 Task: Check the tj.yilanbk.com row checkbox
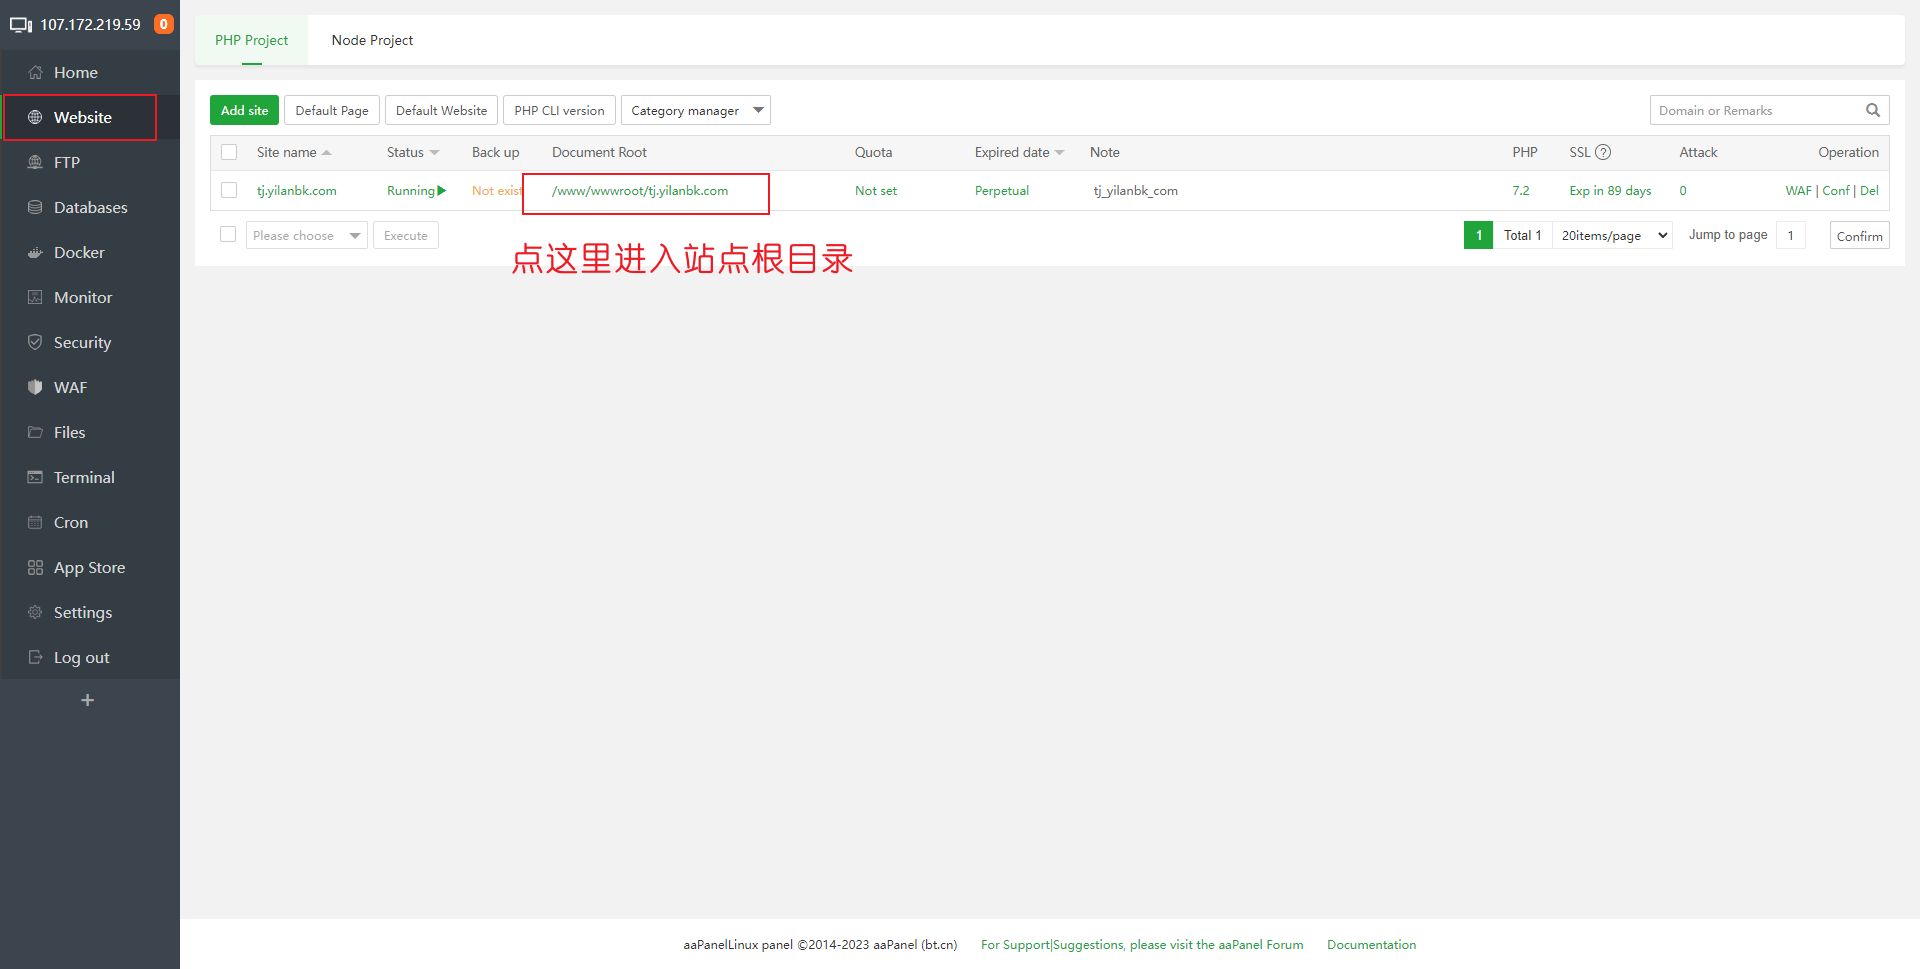click(x=229, y=190)
